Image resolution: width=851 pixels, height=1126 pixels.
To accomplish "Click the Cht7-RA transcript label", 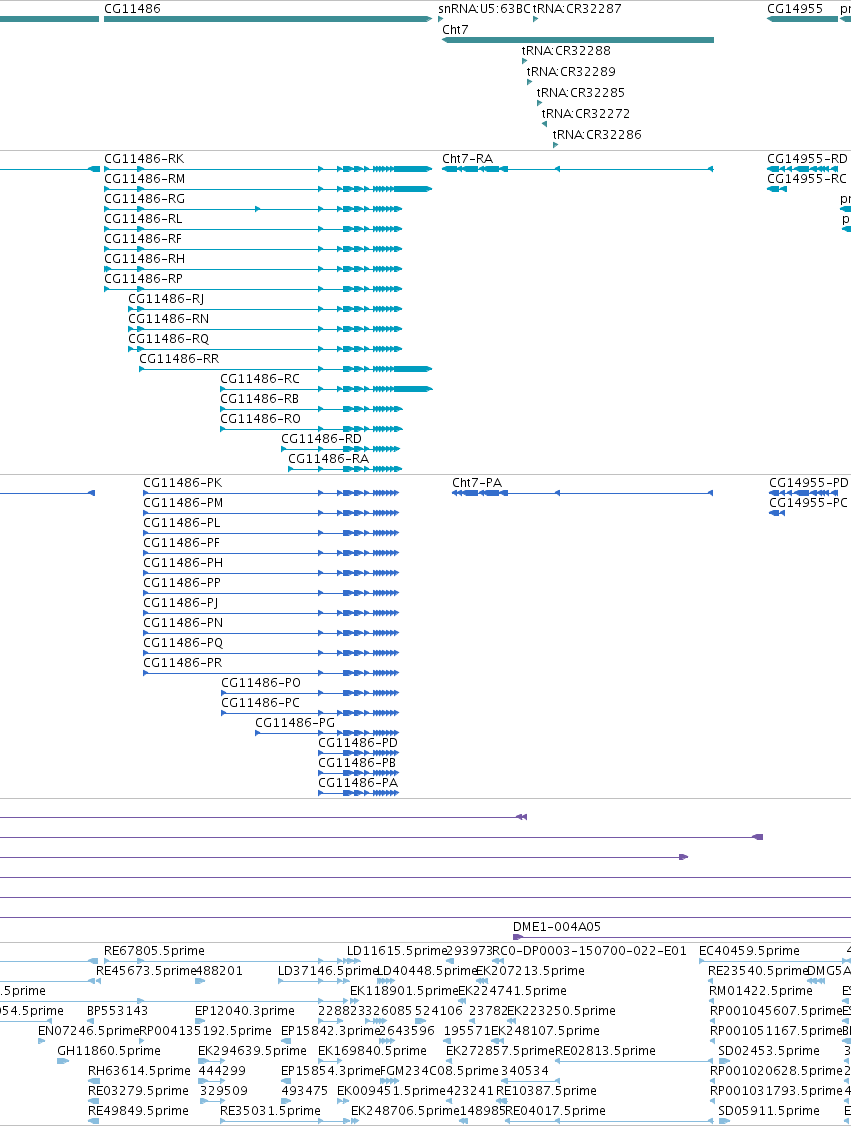I will click(x=468, y=159).
